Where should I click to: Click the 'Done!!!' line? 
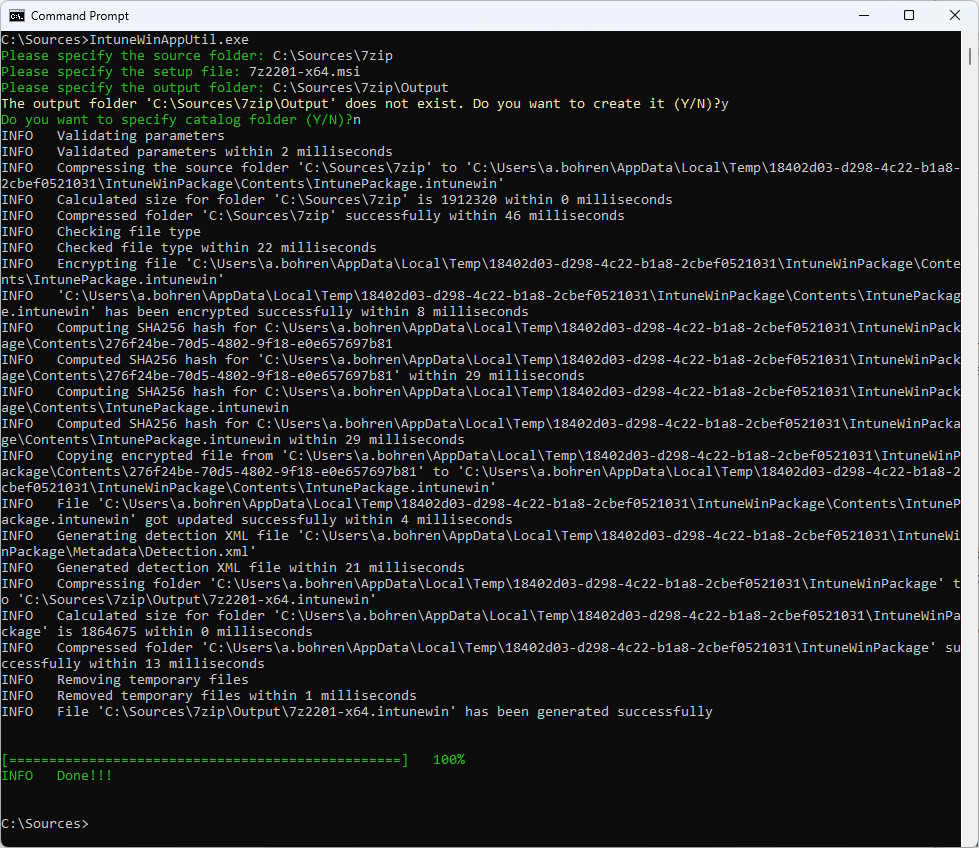coord(57,776)
